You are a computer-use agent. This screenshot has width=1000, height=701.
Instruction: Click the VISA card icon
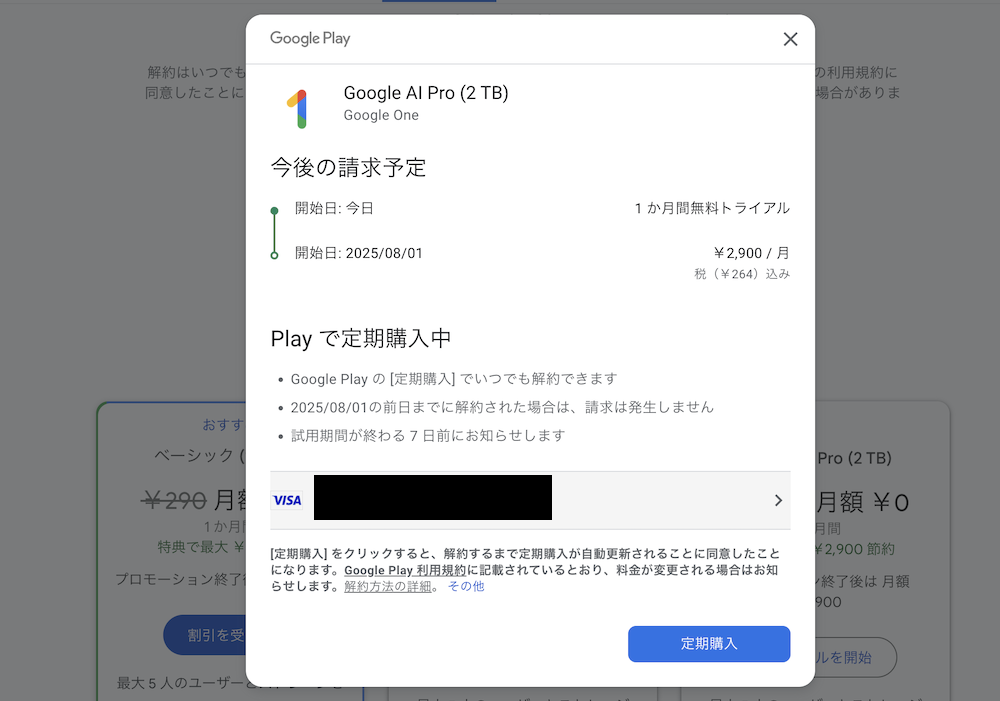tap(287, 501)
